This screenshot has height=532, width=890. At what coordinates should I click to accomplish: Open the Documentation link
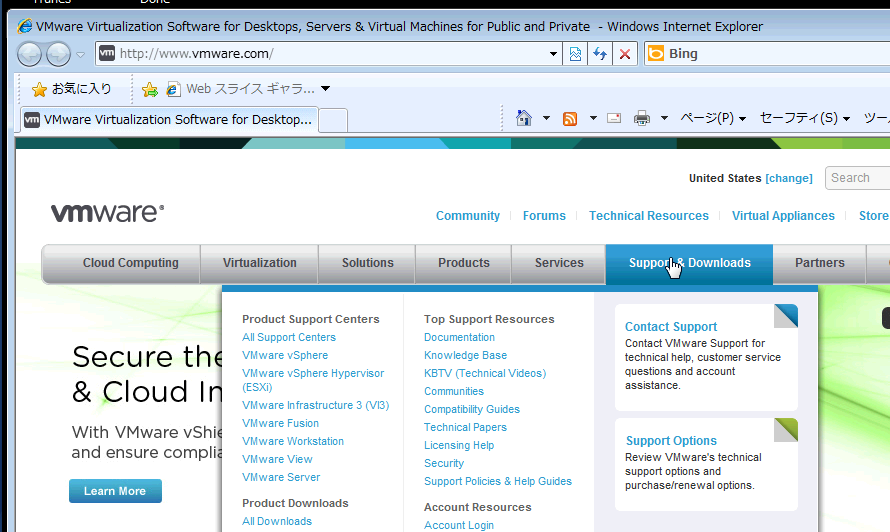[x=459, y=337]
